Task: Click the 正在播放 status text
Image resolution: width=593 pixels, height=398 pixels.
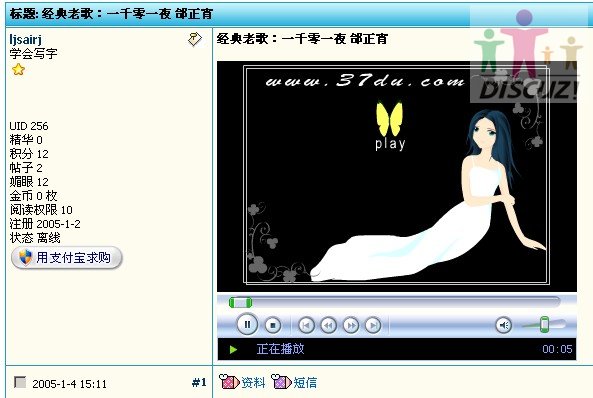Action: [x=280, y=348]
